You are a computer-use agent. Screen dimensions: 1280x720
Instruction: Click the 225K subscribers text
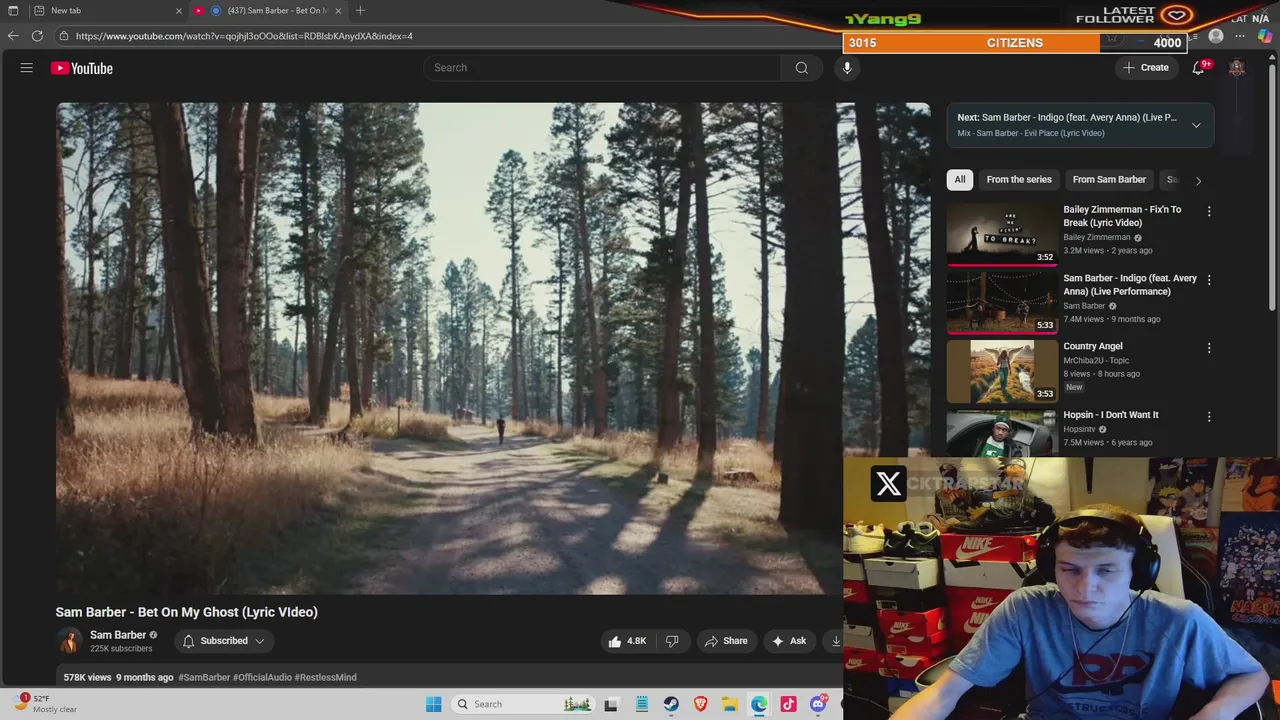[x=121, y=649]
